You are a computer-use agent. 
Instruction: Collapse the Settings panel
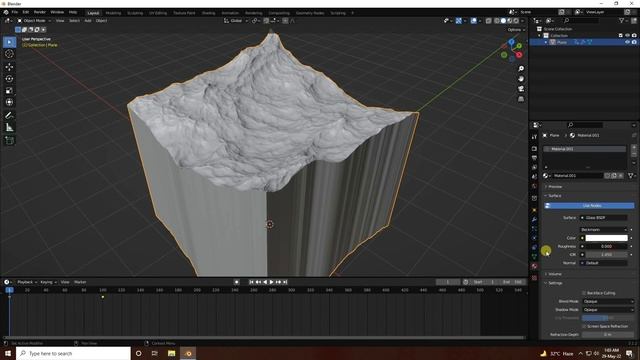pyautogui.click(x=554, y=283)
